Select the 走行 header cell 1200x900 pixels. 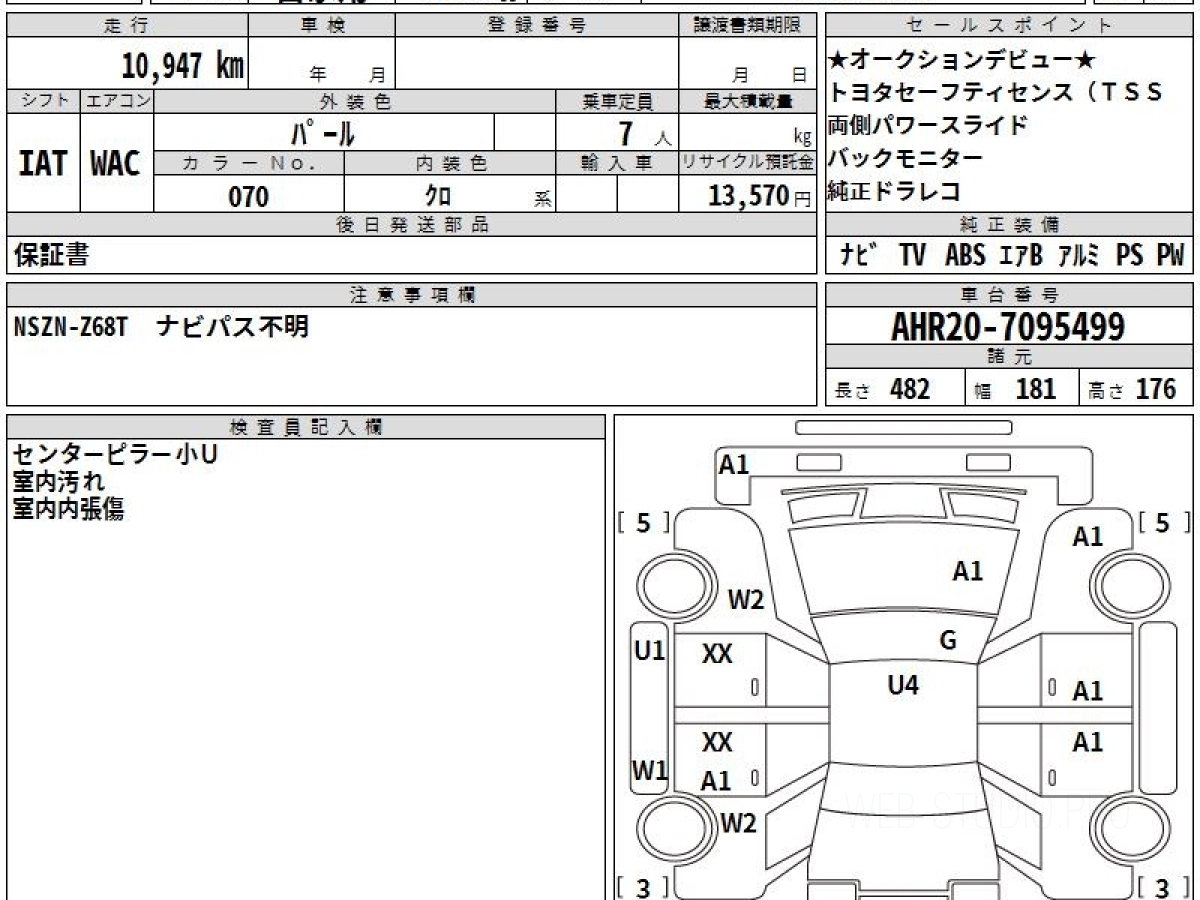[x=127, y=26]
